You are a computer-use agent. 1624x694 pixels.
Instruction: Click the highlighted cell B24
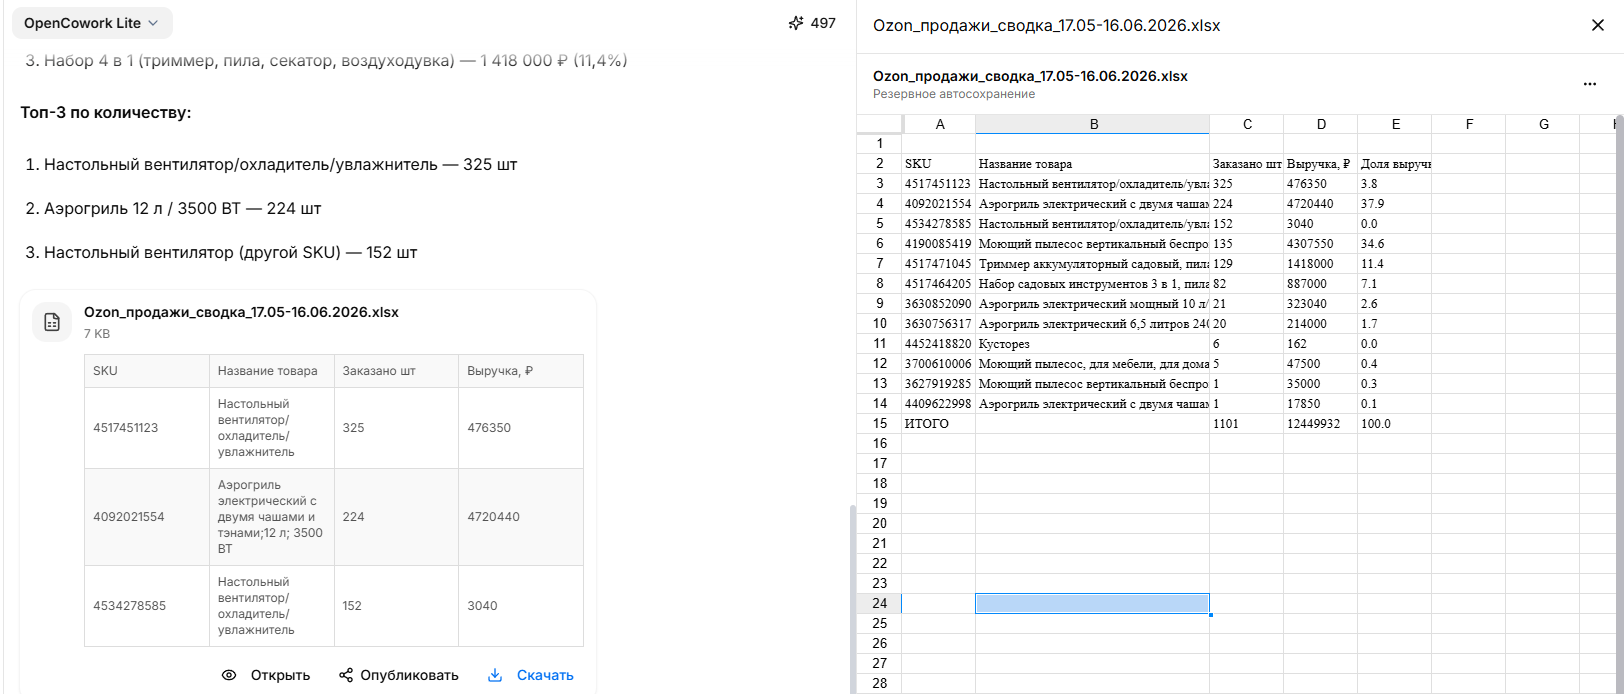point(1093,603)
